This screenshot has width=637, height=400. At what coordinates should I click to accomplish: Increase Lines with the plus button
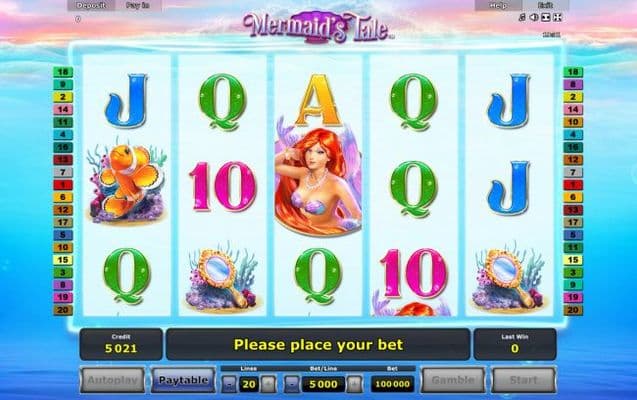point(268,384)
